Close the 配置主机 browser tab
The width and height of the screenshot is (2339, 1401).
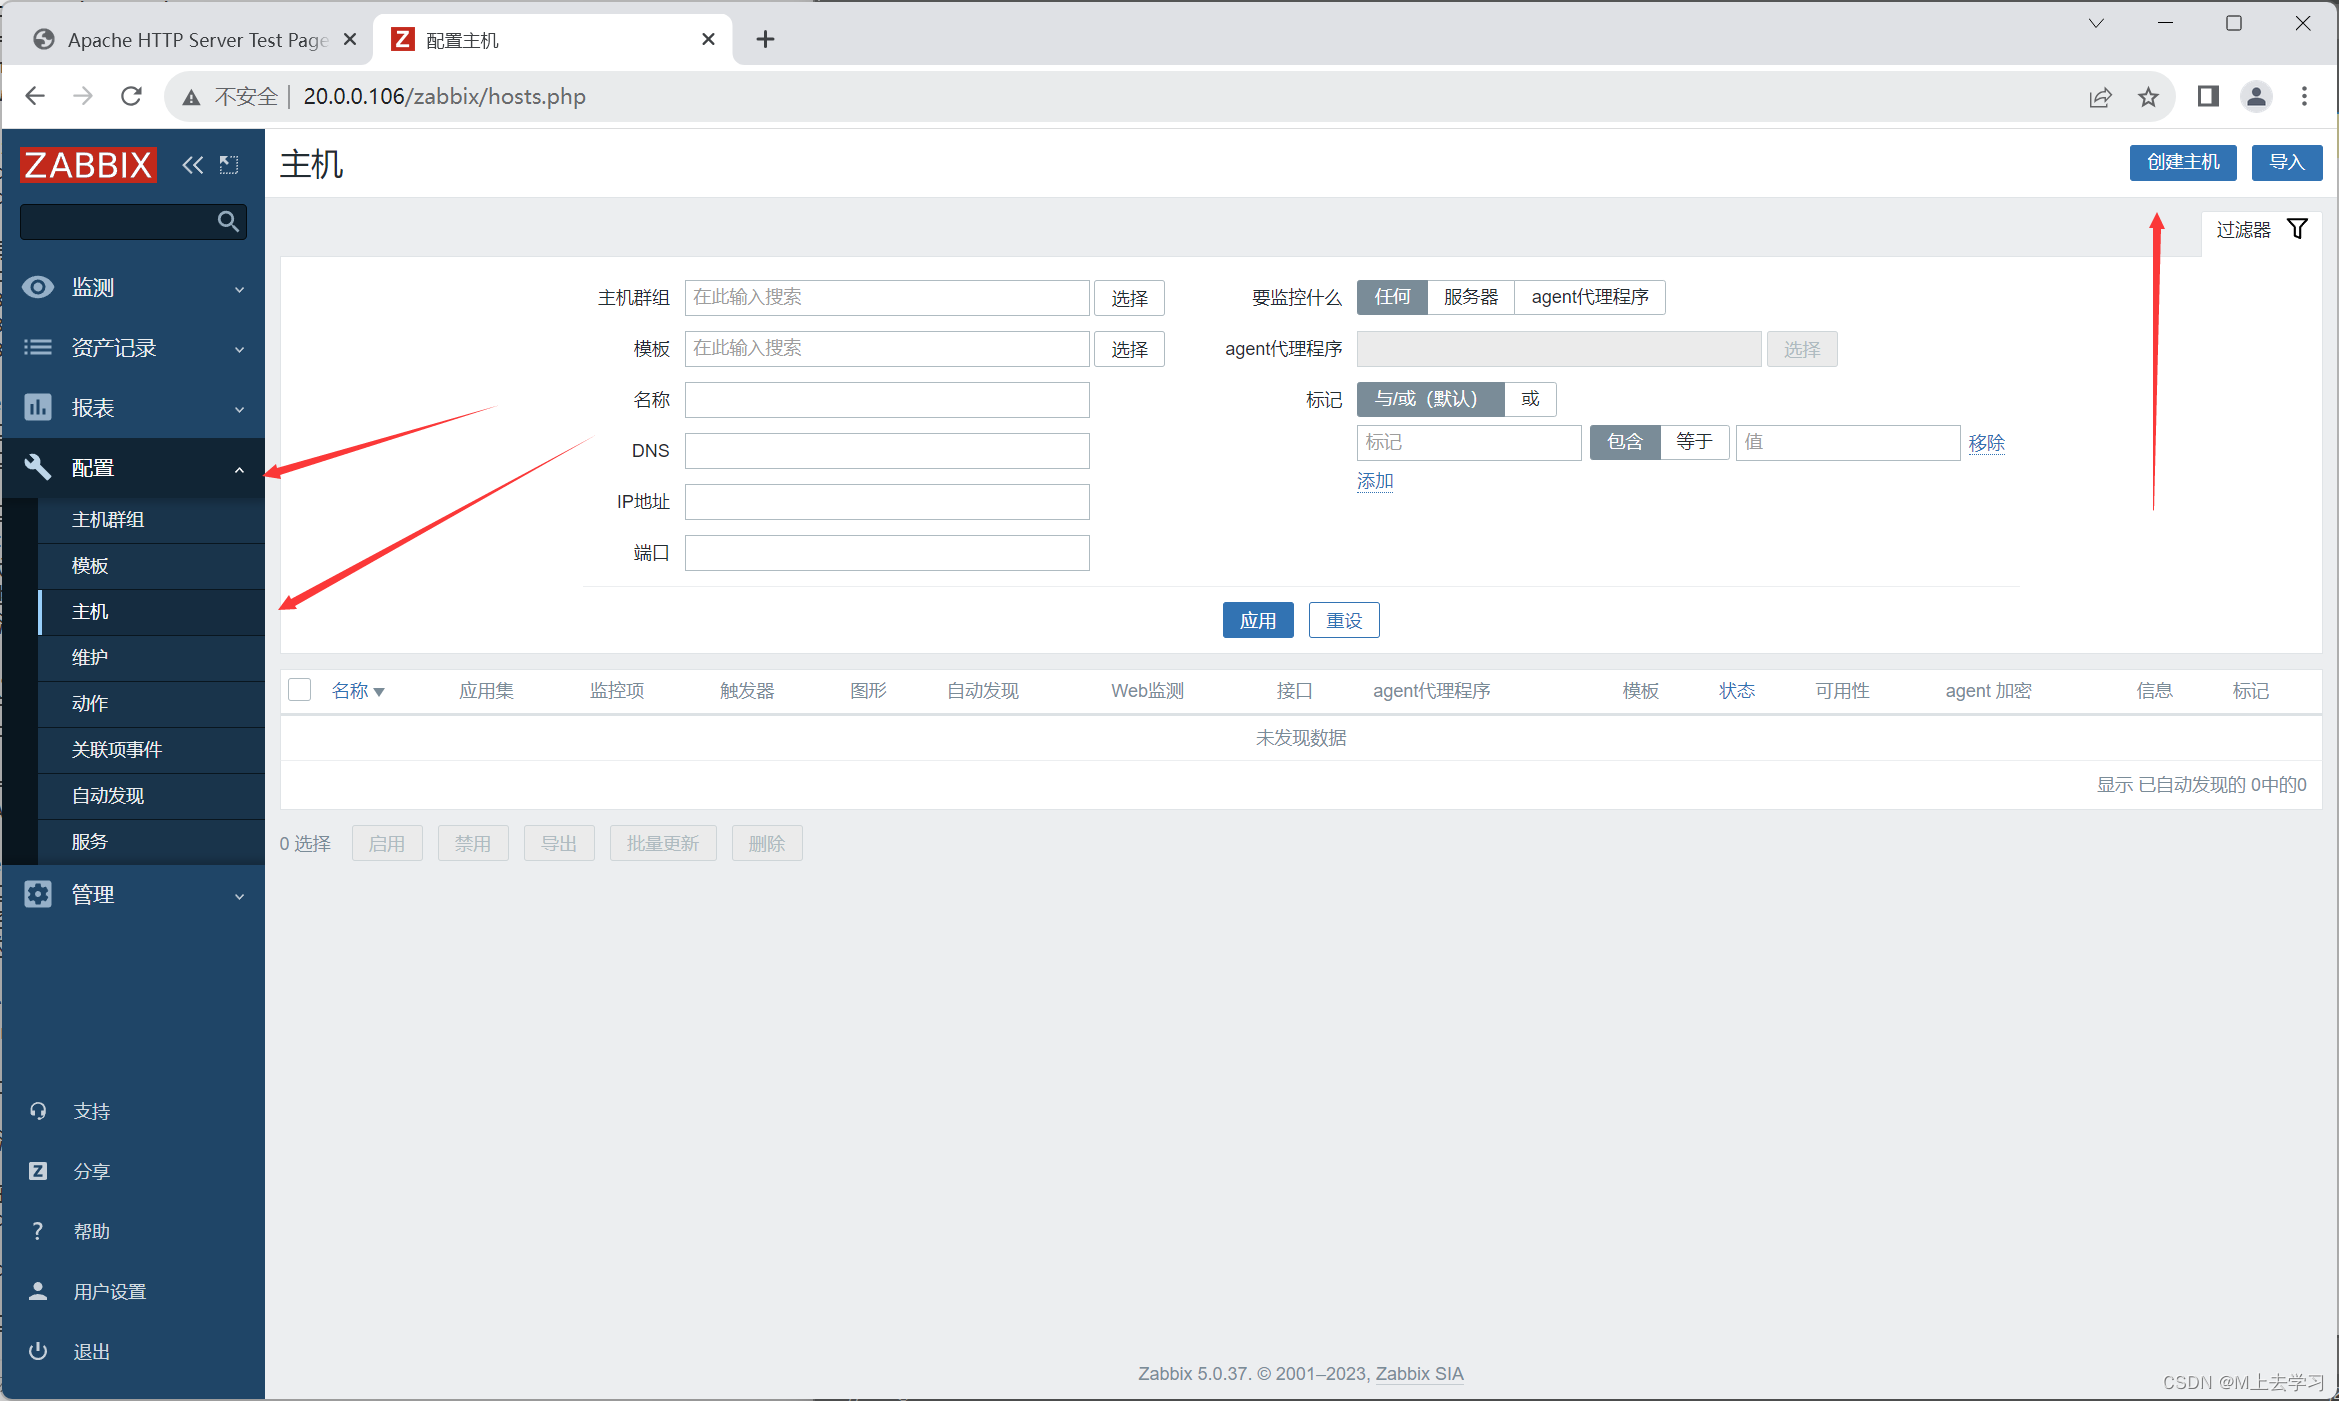[708, 39]
